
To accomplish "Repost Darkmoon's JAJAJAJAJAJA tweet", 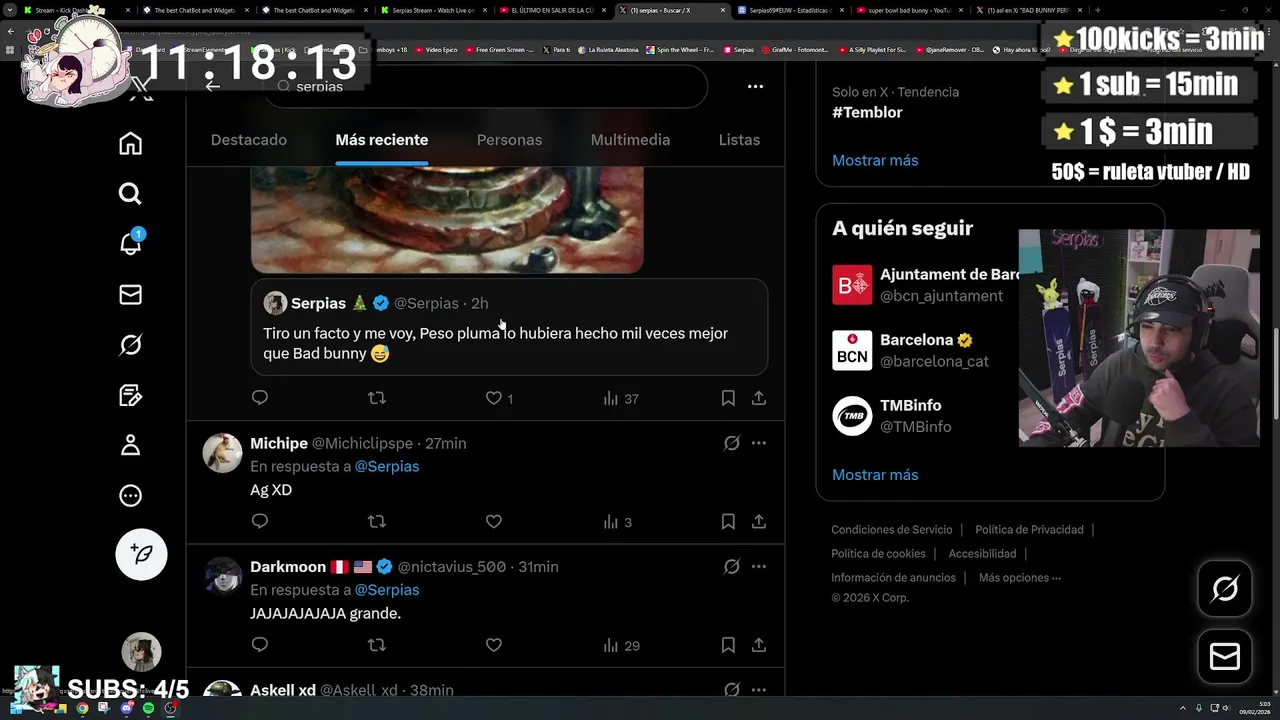I will click(x=376, y=645).
